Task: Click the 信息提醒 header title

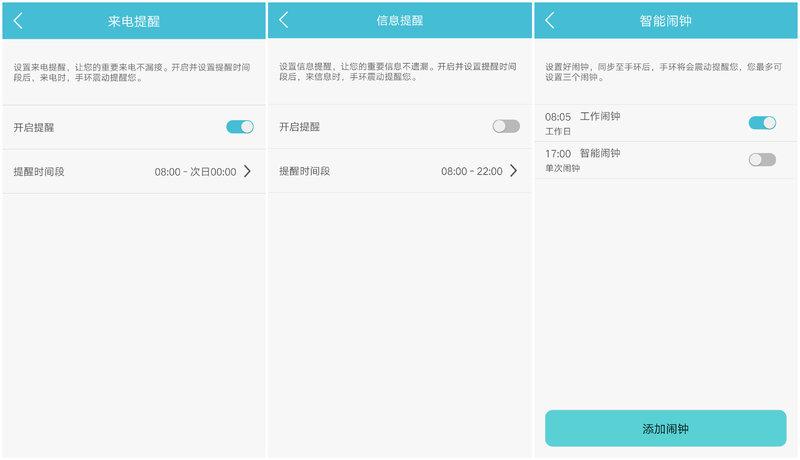Action: click(399, 20)
